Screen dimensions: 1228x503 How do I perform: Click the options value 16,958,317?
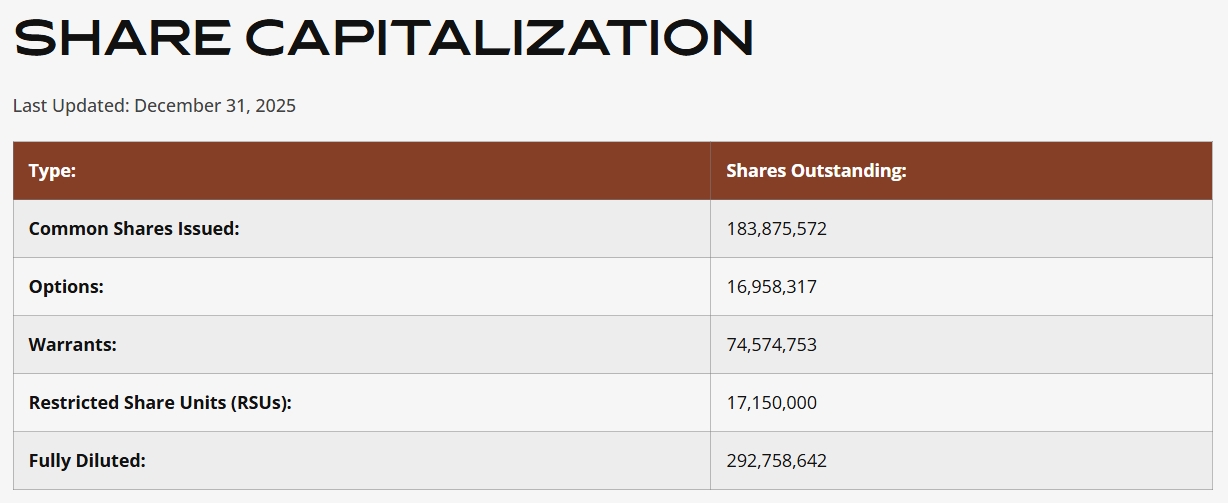coord(771,287)
